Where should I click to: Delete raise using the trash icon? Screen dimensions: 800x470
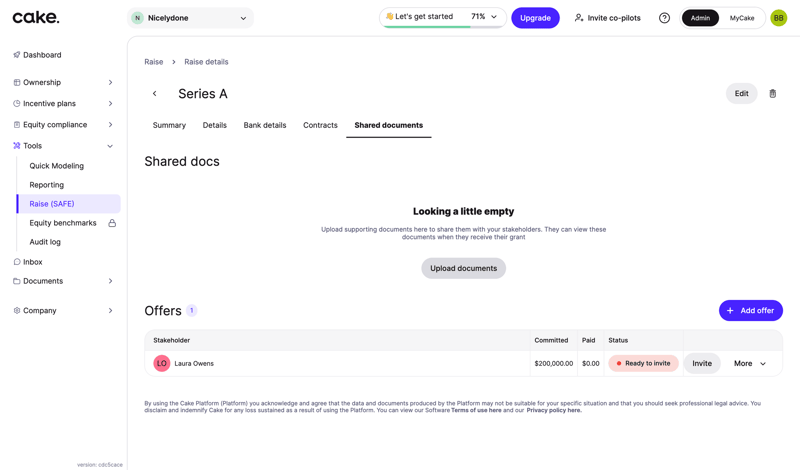772,94
